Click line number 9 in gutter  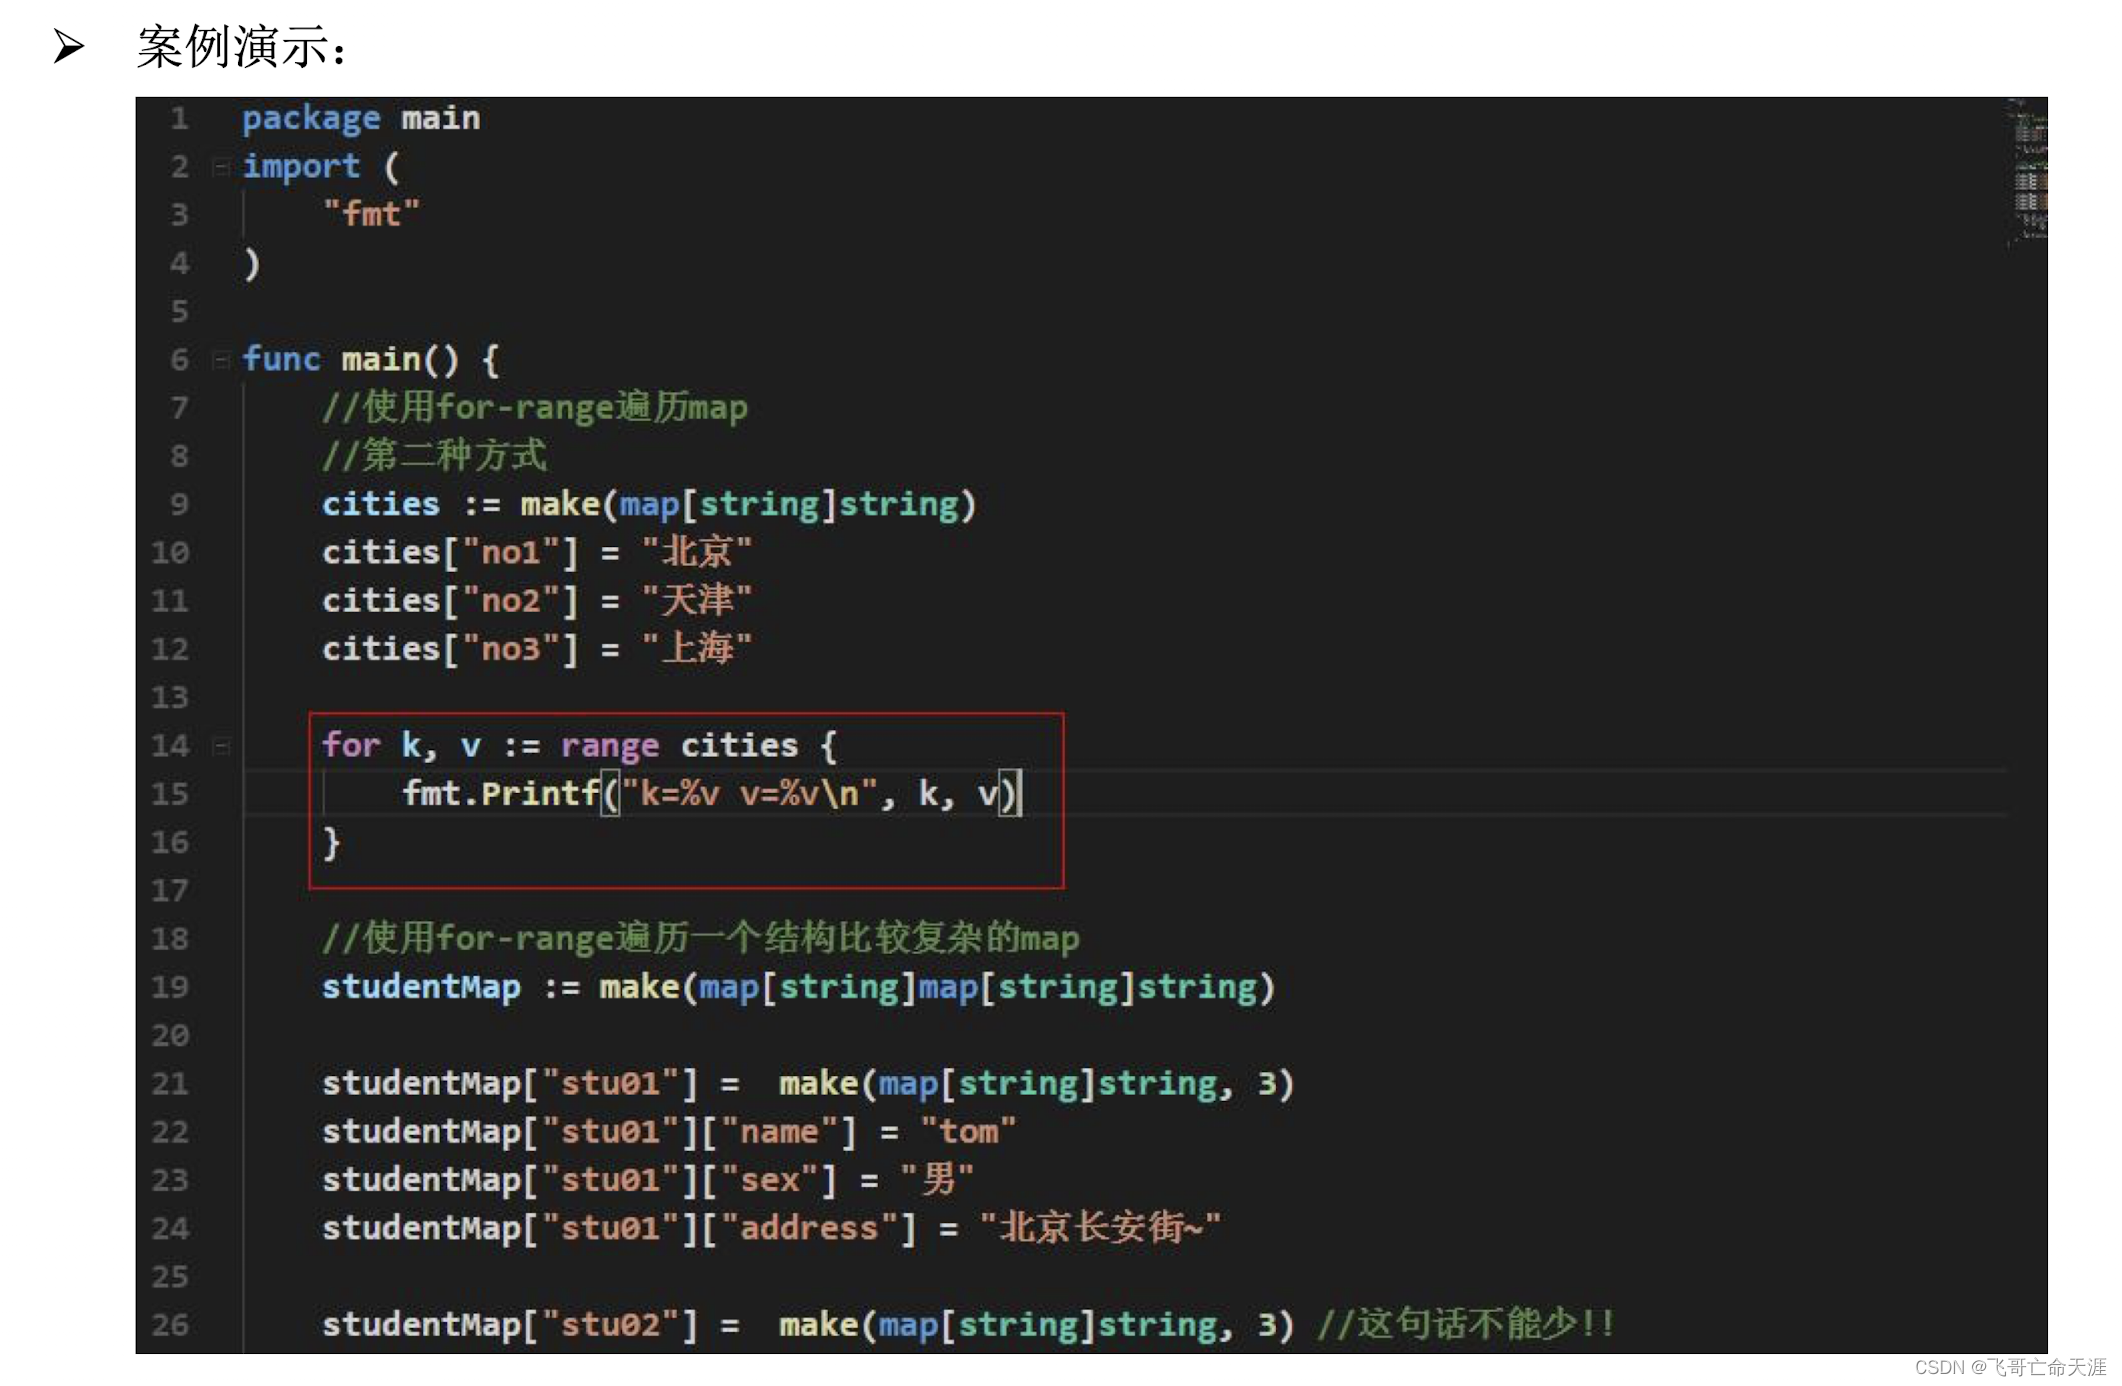pos(179,504)
